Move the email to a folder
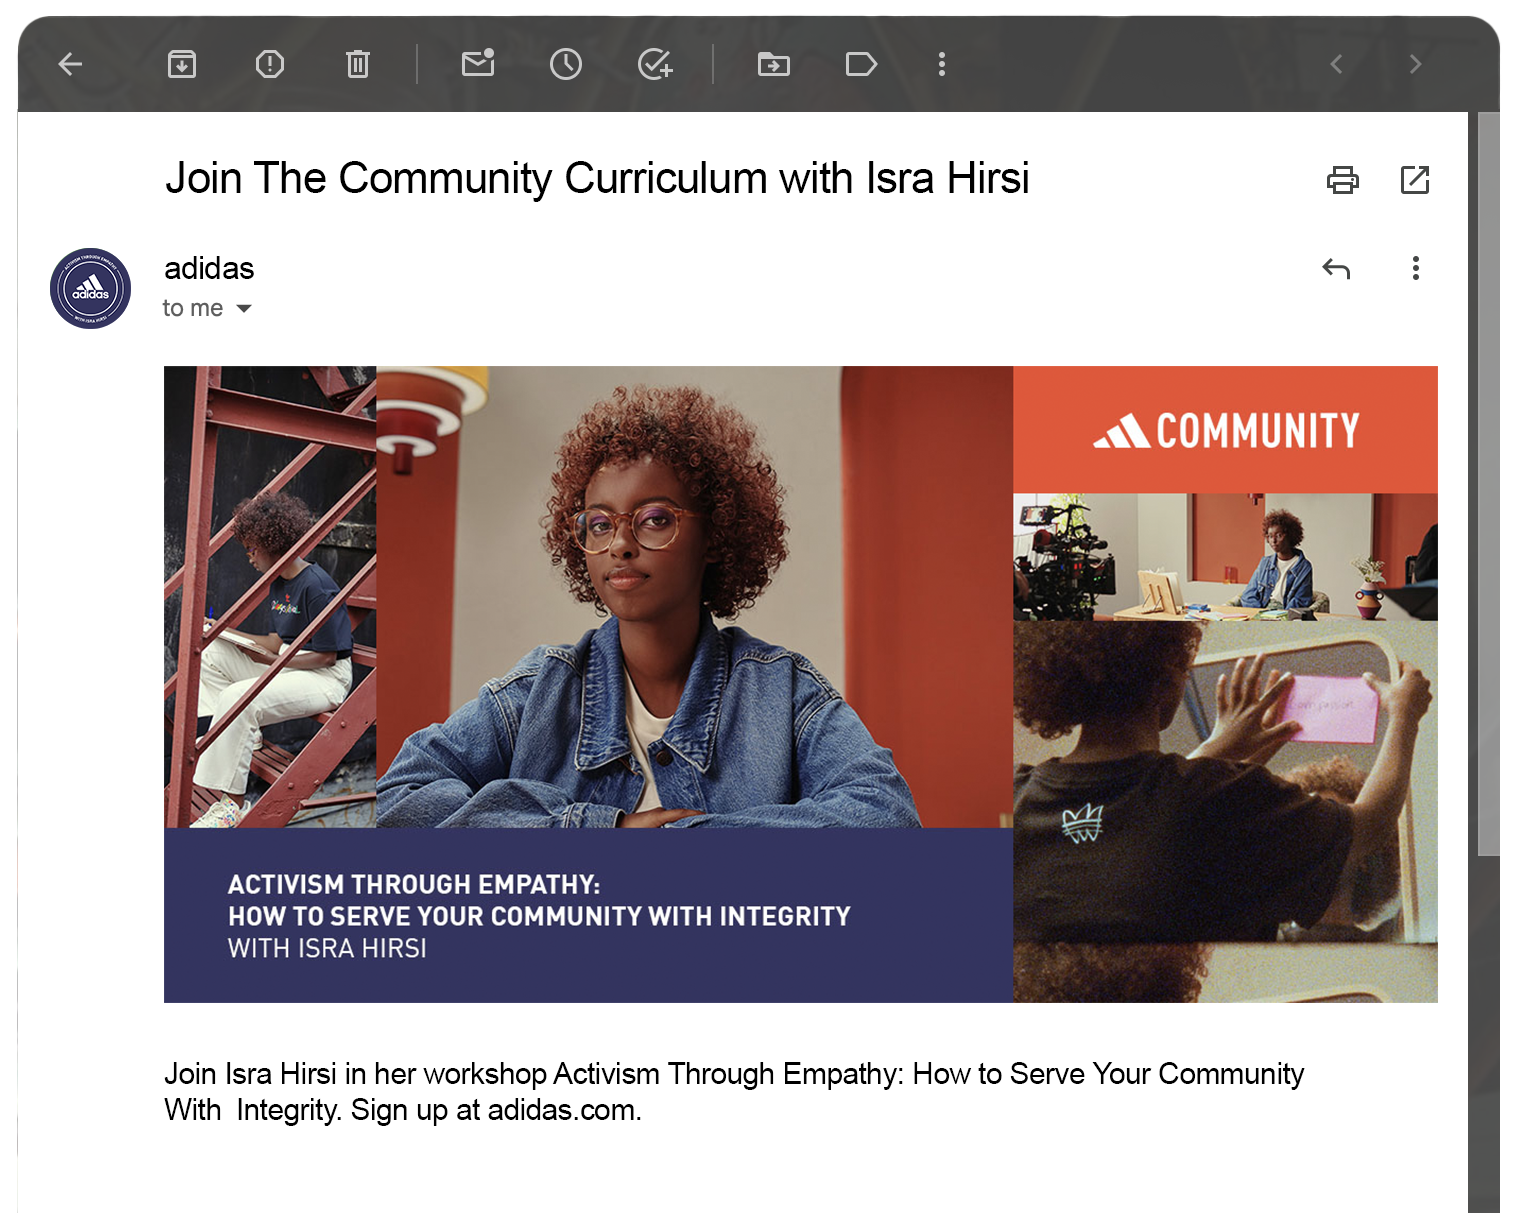 774,65
